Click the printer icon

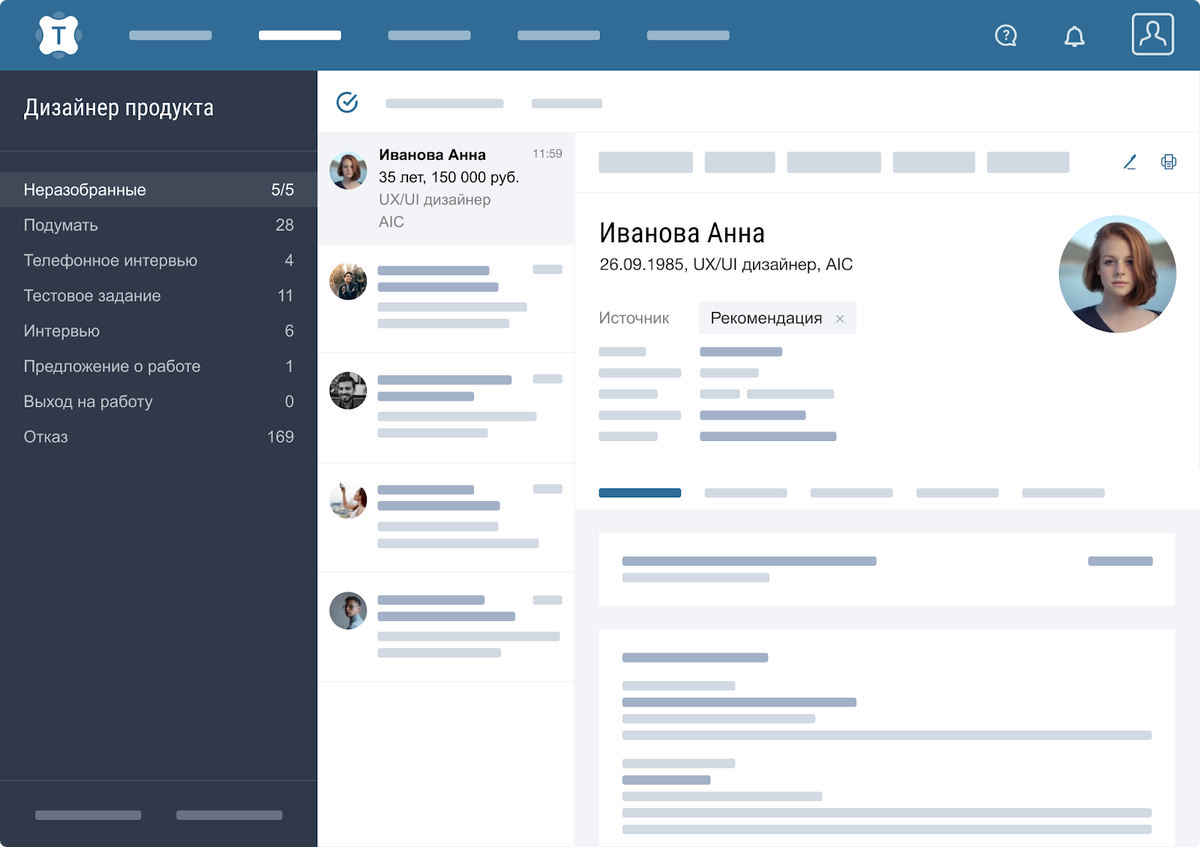coord(1168,161)
